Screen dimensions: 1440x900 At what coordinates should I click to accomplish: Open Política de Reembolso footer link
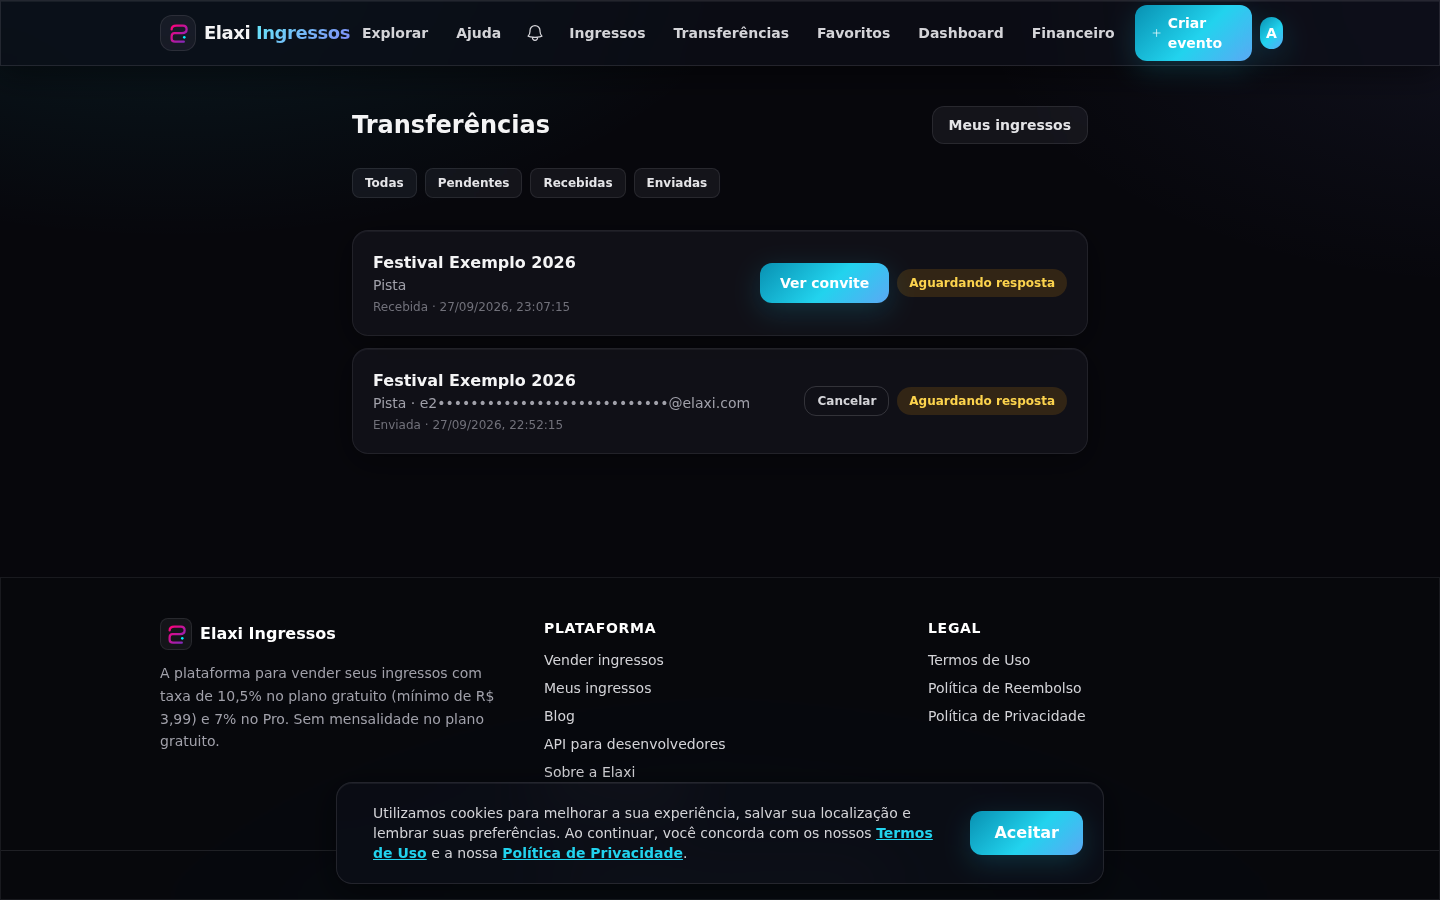coord(1005,688)
